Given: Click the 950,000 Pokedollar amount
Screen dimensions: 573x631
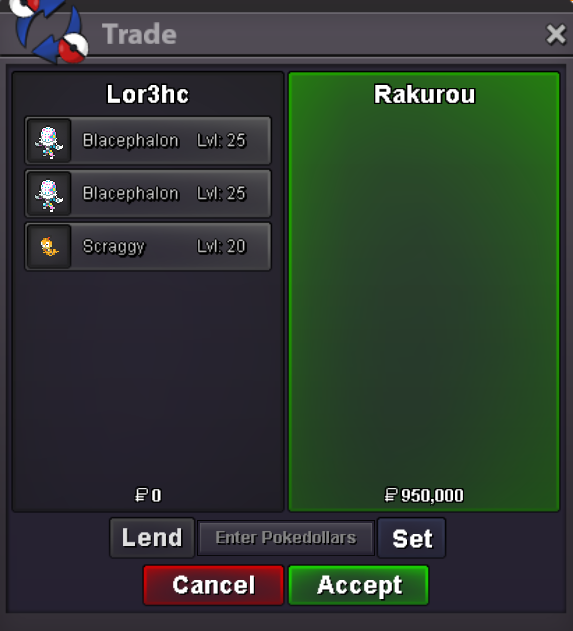Looking at the screenshot, I should pos(432,495).
